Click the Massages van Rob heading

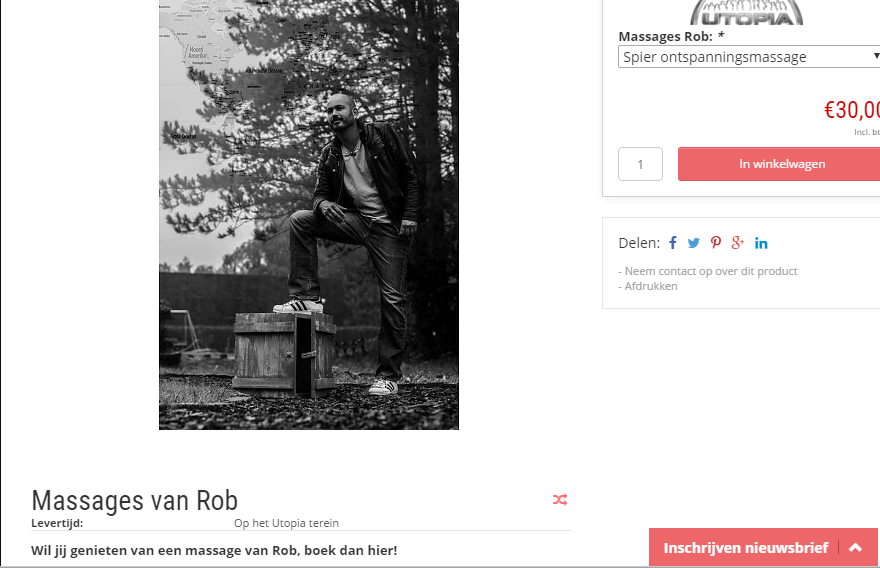tap(135, 500)
